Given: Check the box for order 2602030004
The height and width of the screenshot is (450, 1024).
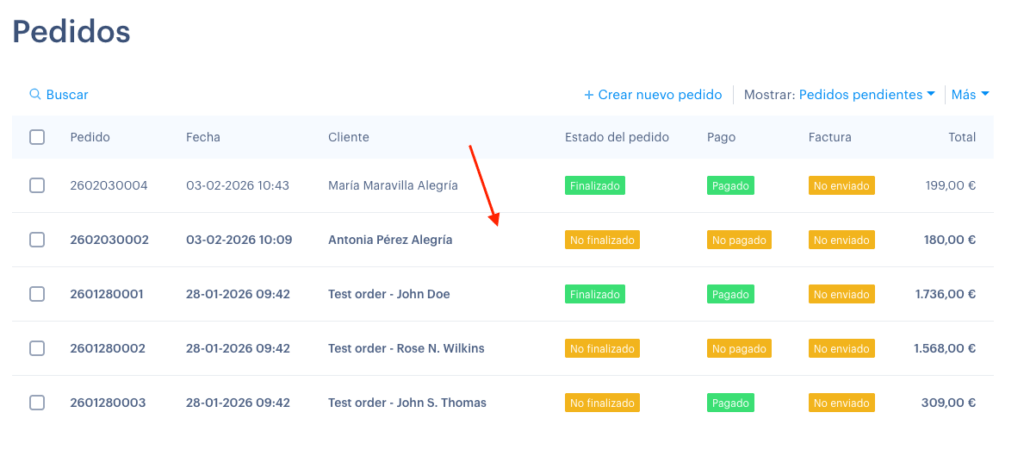Looking at the screenshot, I should tap(37, 185).
